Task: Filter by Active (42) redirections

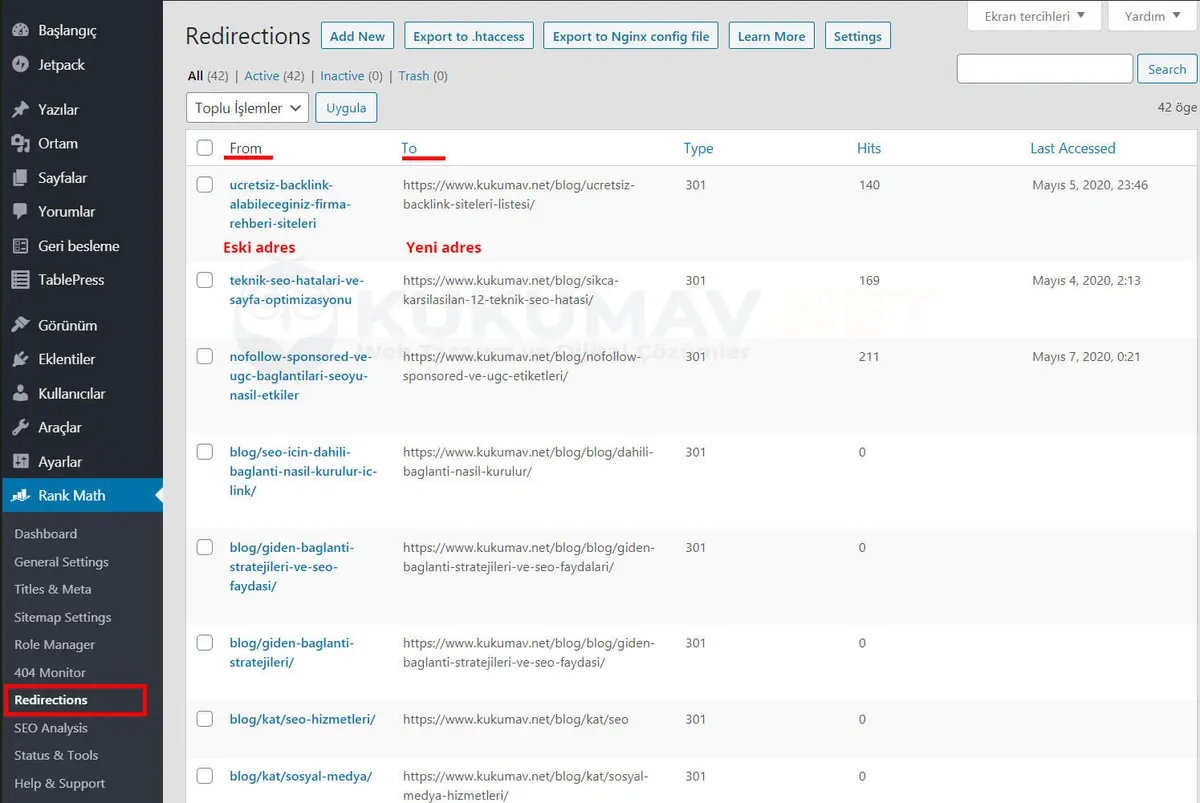Action: pyautogui.click(x=274, y=76)
